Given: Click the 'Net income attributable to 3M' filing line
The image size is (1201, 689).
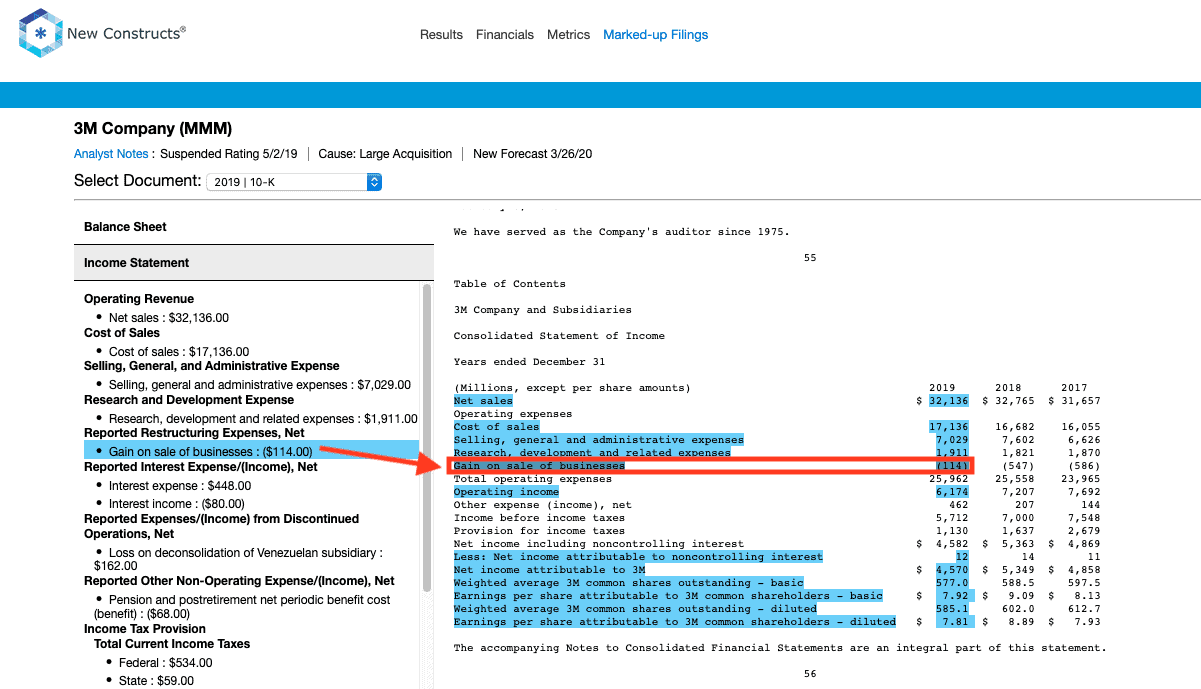Looking at the screenshot, I should click(x=549, y=570).
